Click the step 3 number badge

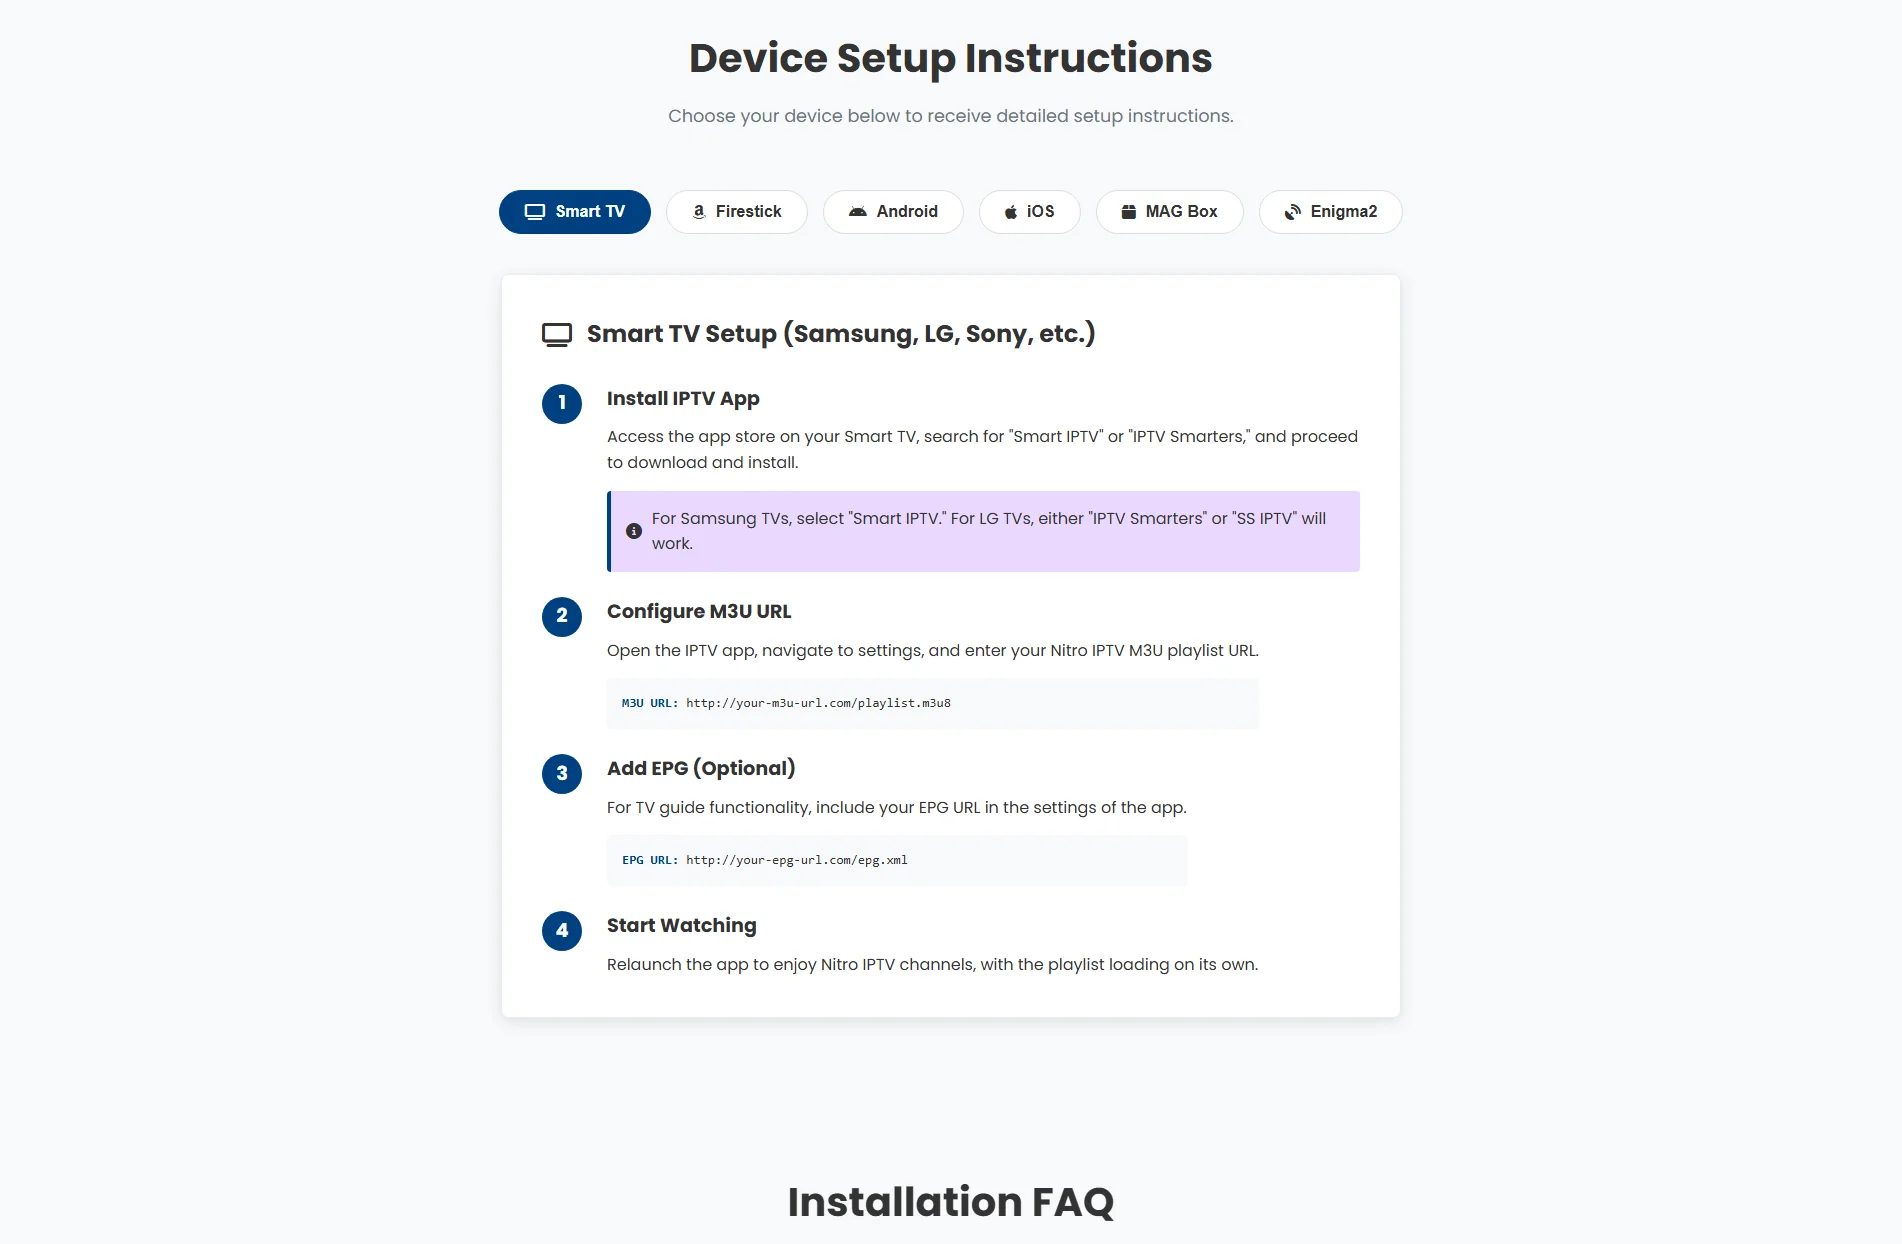click(562, 773)
